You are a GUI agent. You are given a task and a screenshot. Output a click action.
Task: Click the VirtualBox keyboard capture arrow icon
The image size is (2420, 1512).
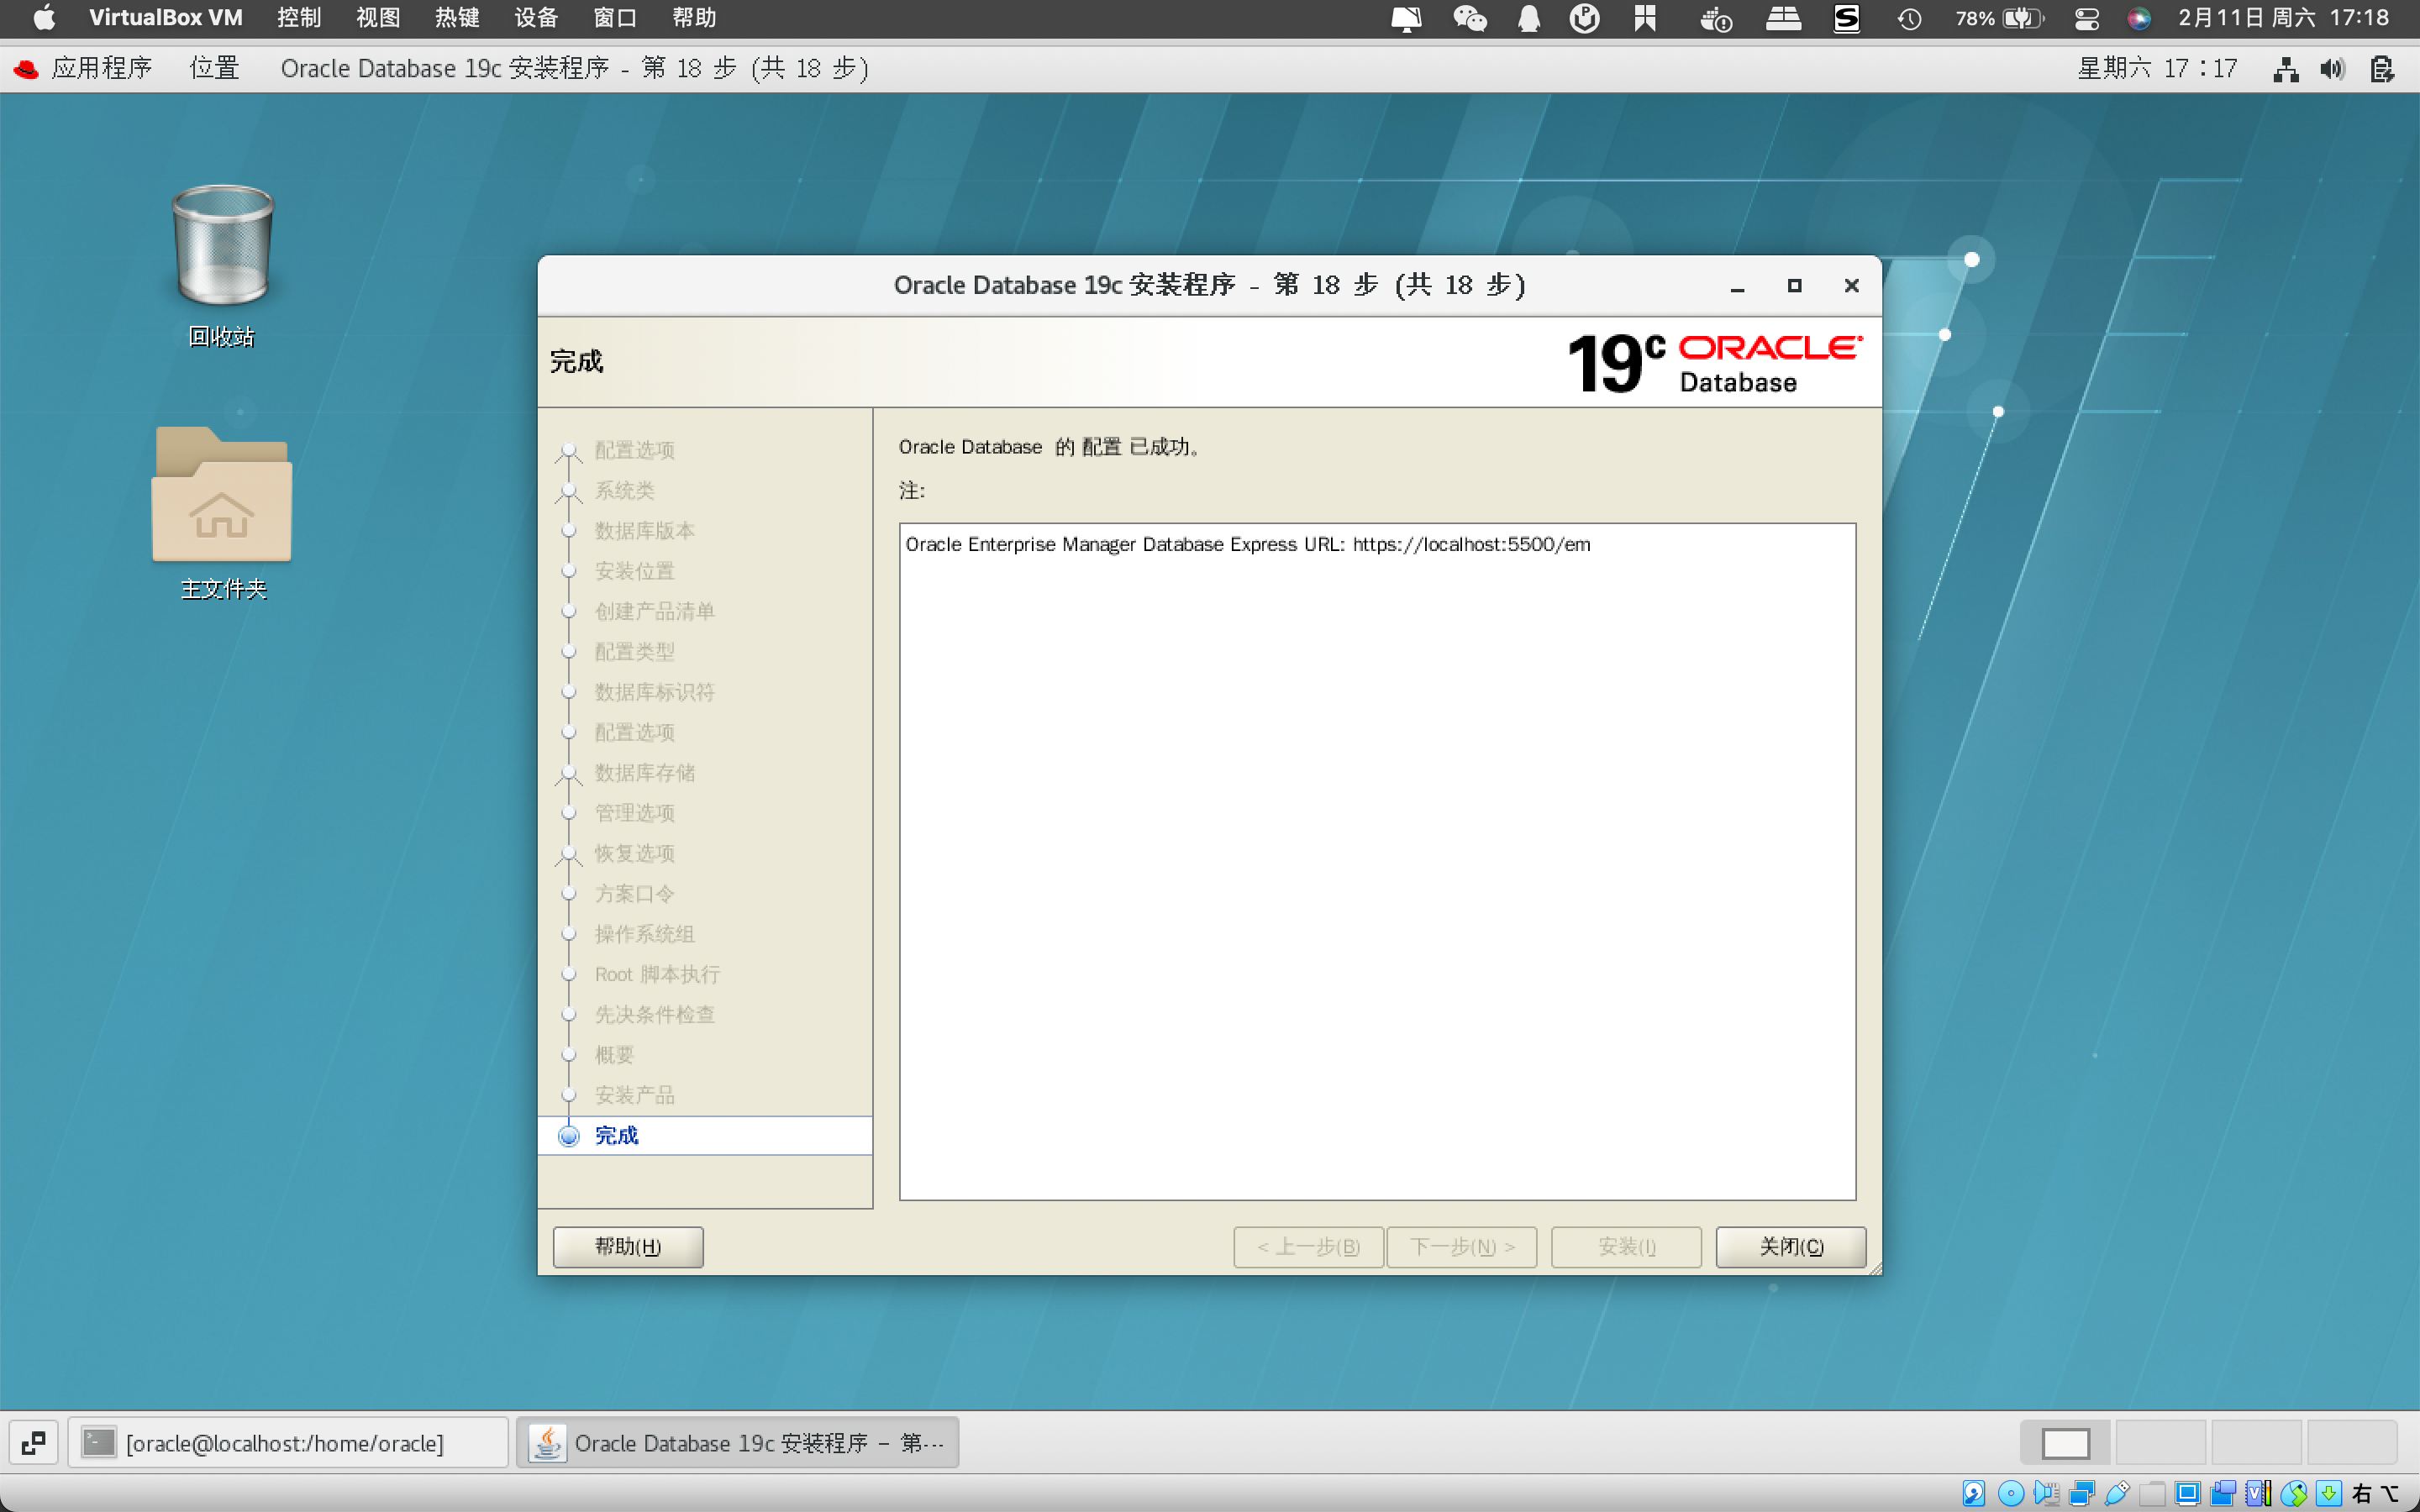(2329, 1493)
